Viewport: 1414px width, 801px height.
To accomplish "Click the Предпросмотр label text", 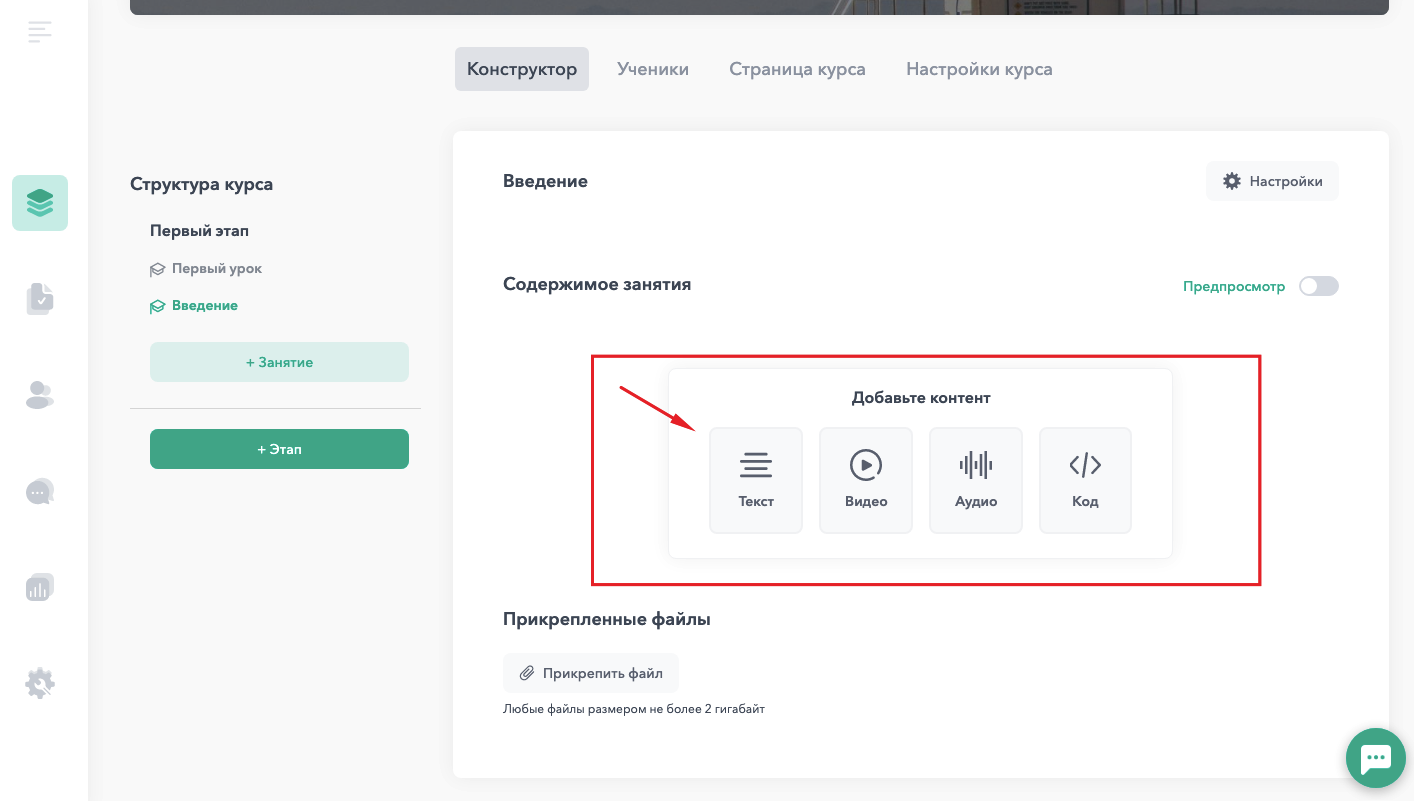I will [x=1234, y=286].
